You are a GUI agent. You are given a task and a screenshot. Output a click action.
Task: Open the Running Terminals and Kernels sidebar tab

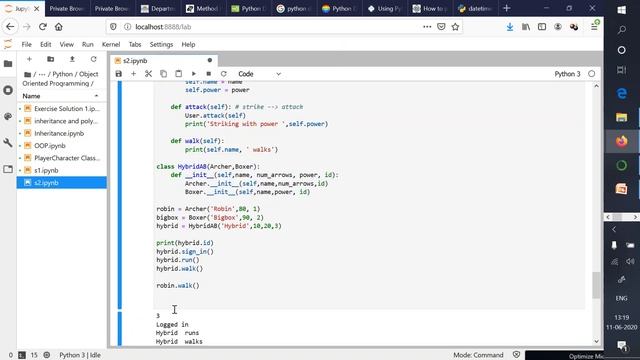(8, 90)
